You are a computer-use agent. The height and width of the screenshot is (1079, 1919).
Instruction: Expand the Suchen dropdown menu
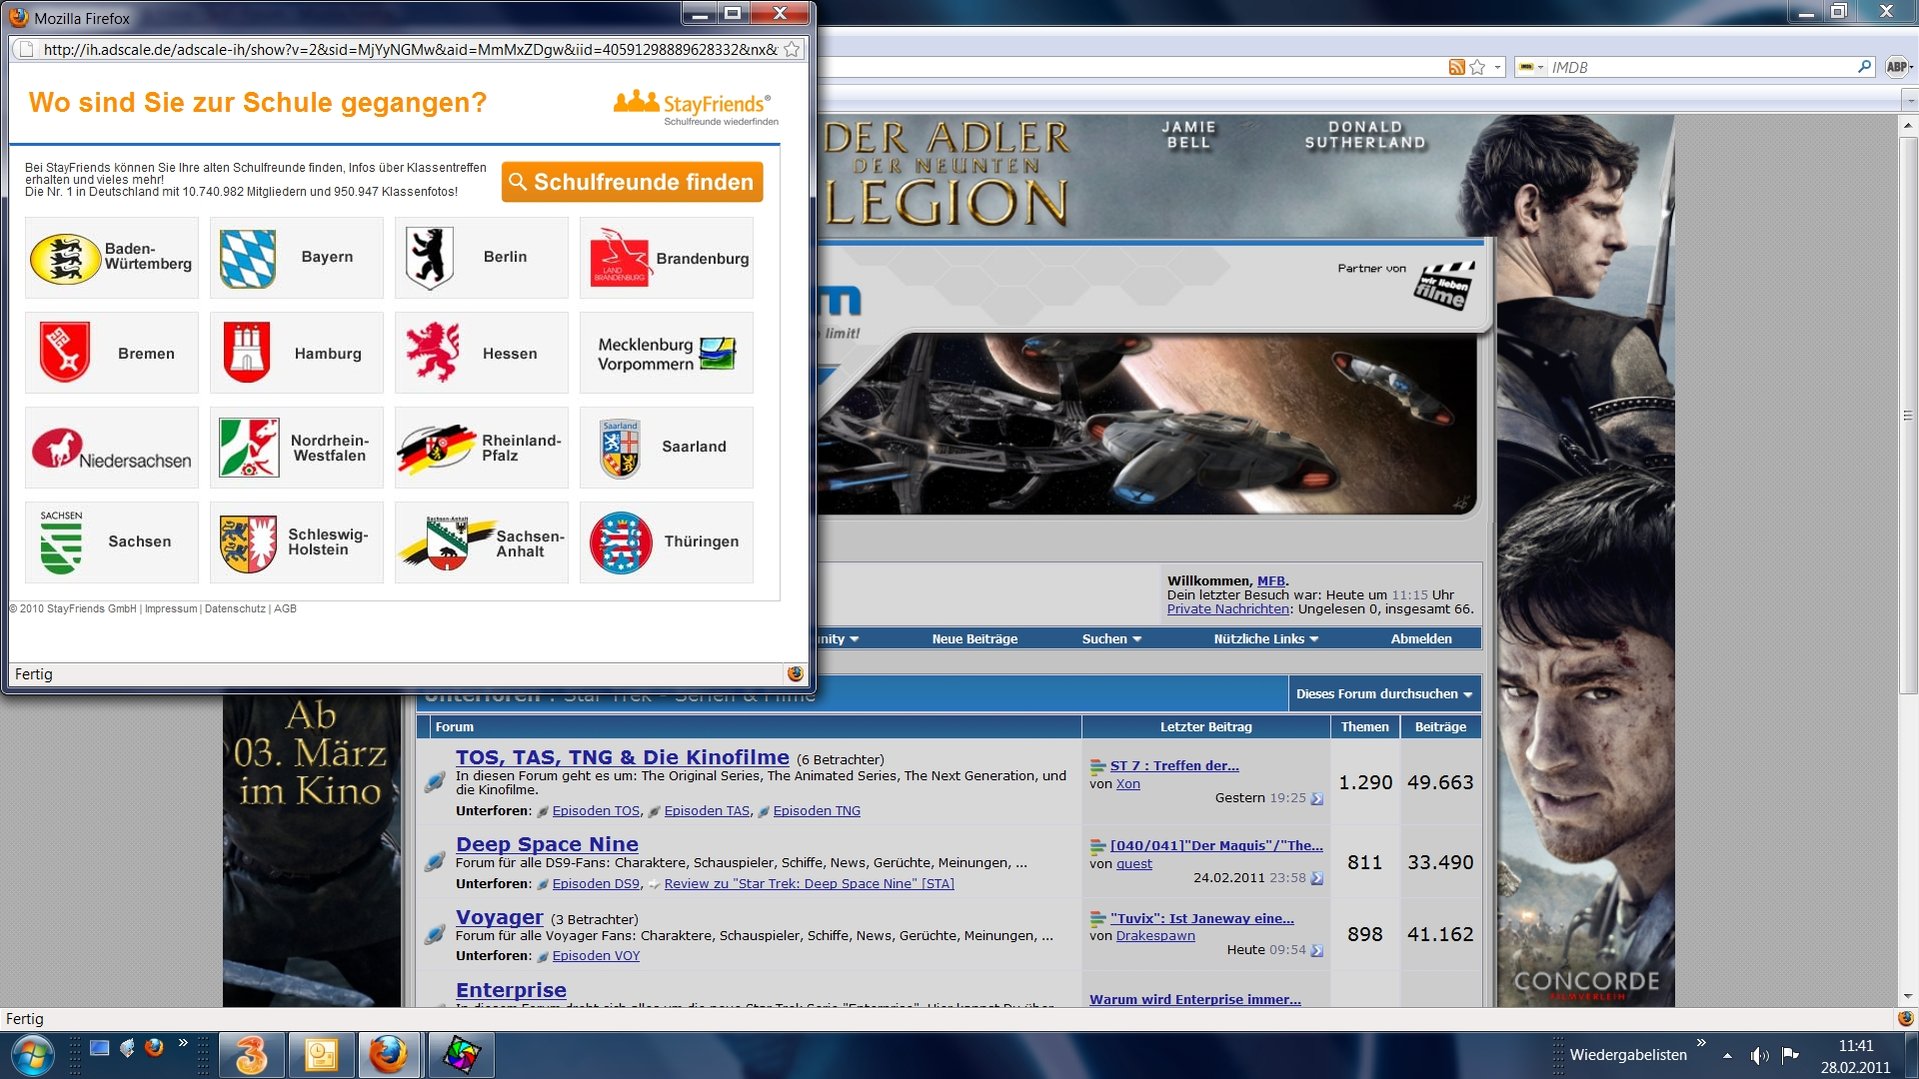[1111, 639]
